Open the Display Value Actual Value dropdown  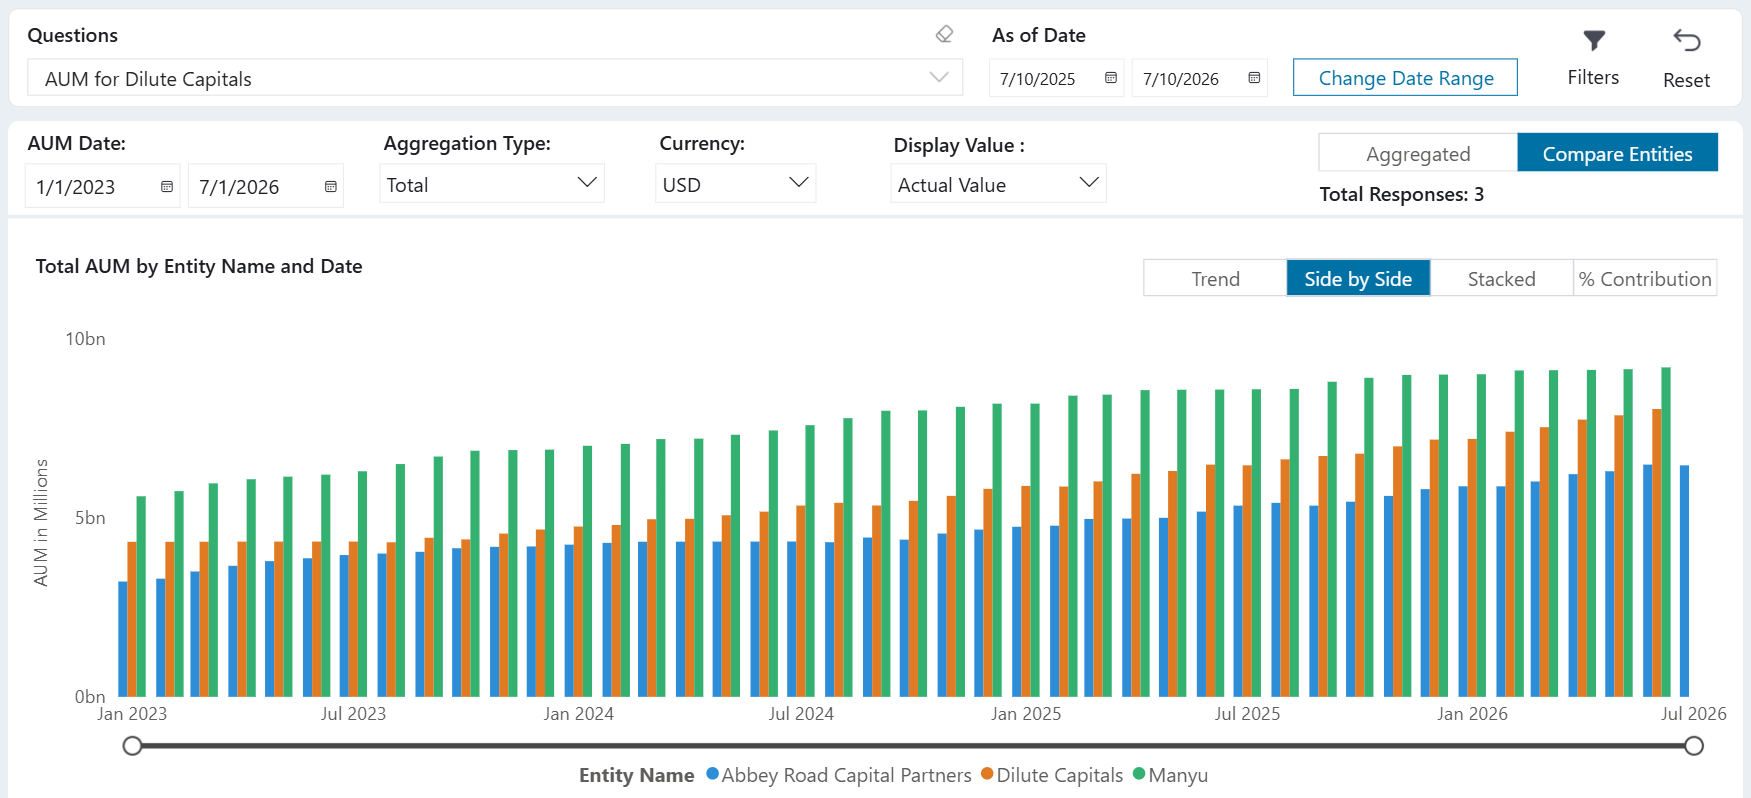(x=998, y=184)
